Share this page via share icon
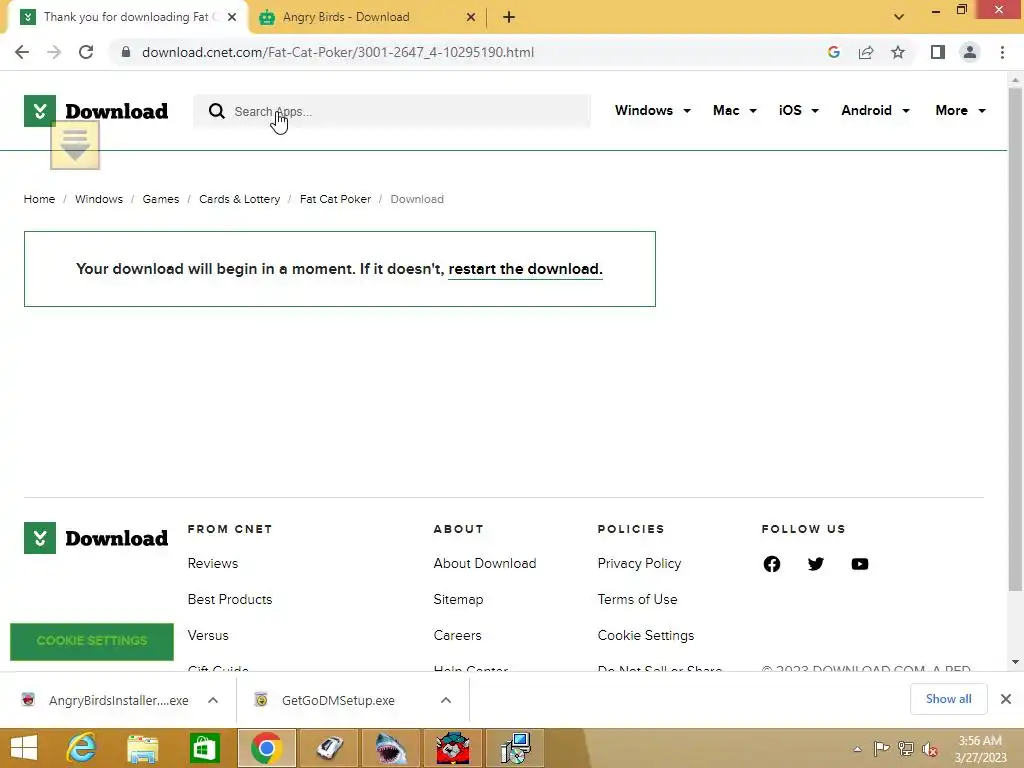This screenshot has width=1024, height=768. (866, 52)
